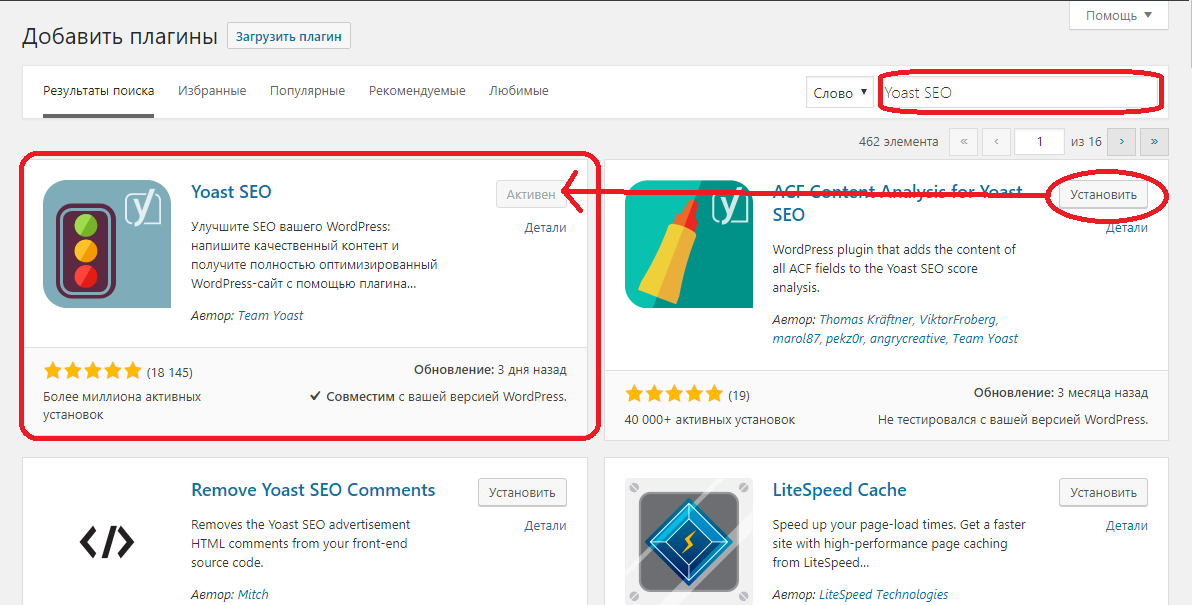Image resolution: width=1192 pixels, height=605 pixels.
Task: Click the Обновление: 3 дня назад text
Action: (490, 370)
